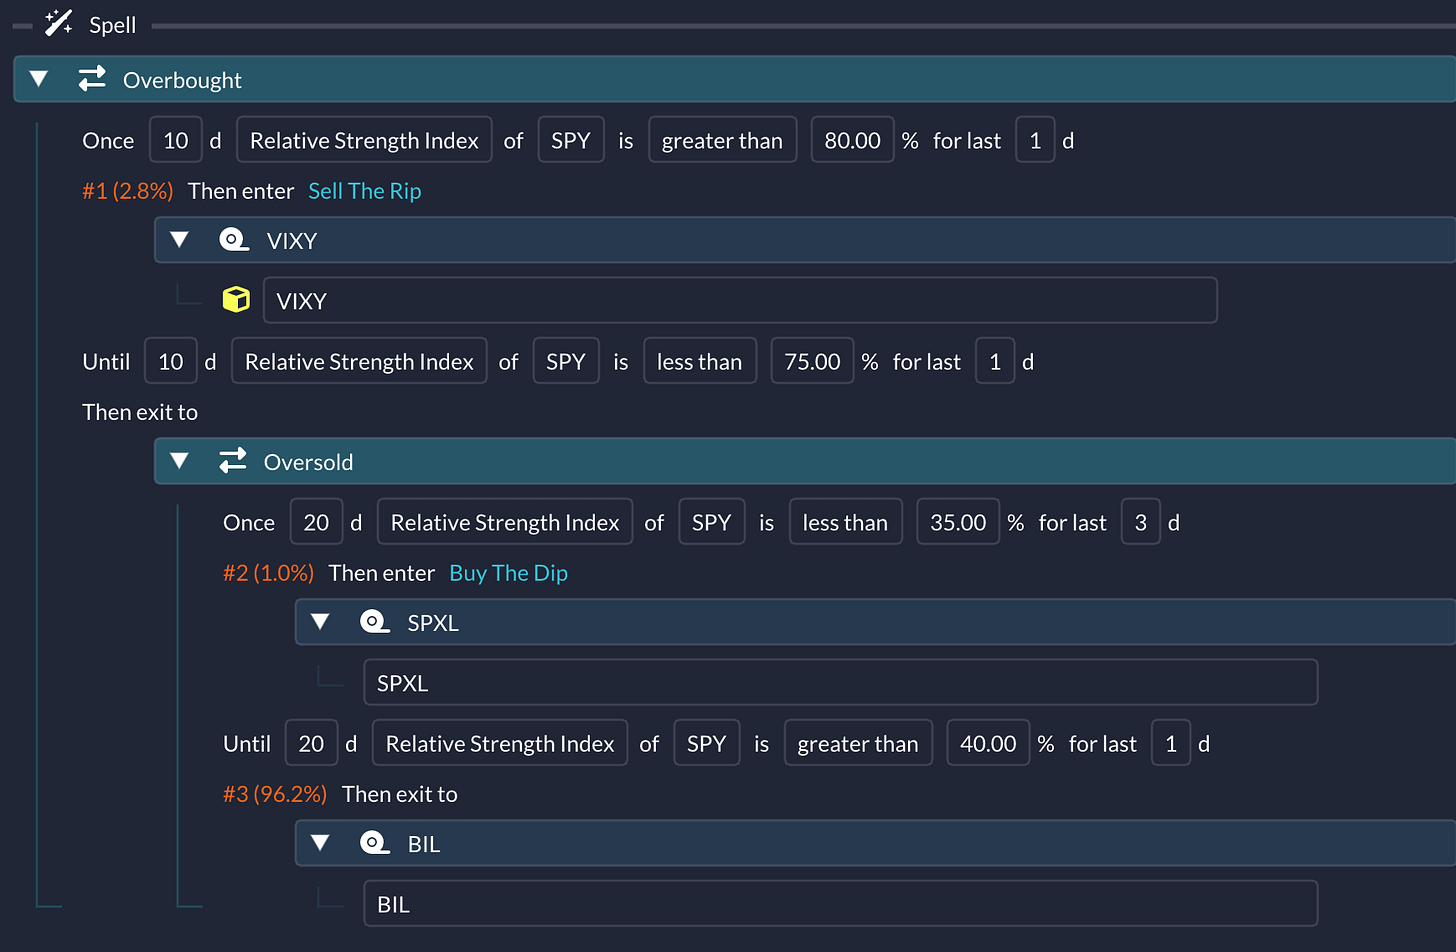Image resolution: width=1456 pixels, height=952 pixels.
Task: Open the less than comparator beside 35.00
Action: coord(846,522)
